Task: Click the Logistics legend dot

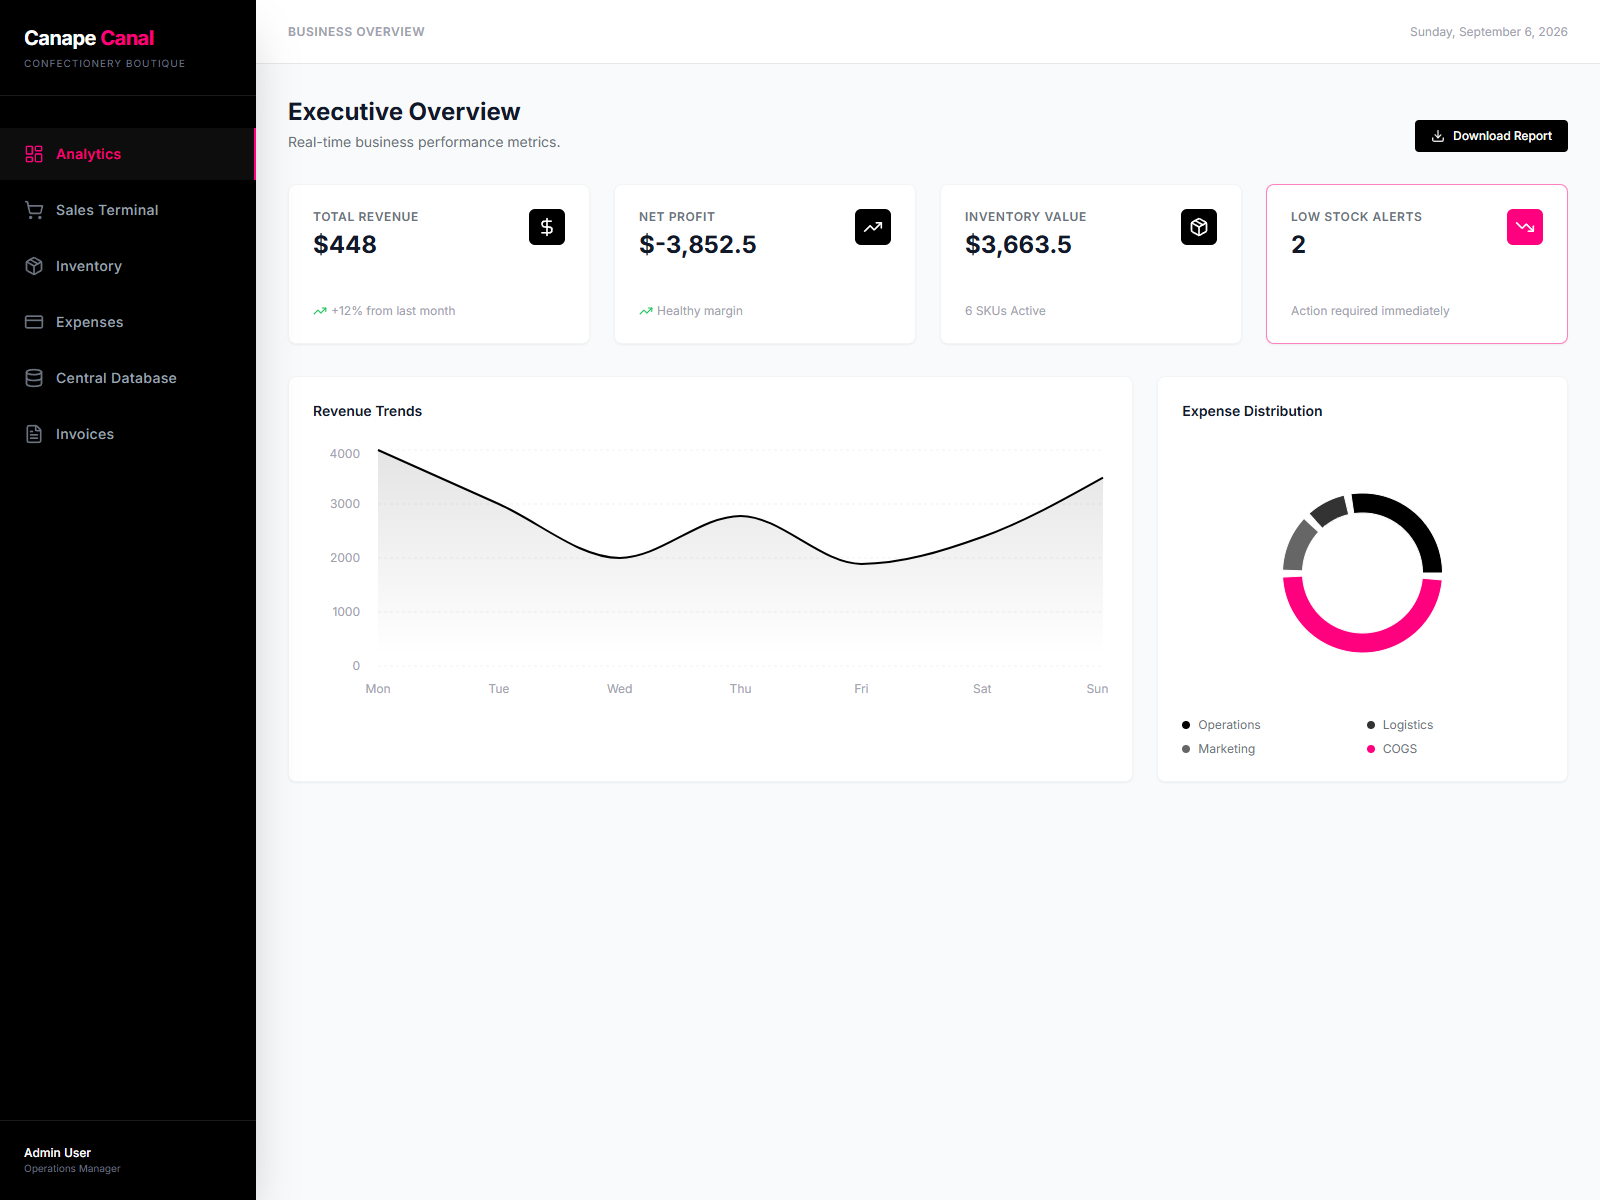Action: 1371,725
